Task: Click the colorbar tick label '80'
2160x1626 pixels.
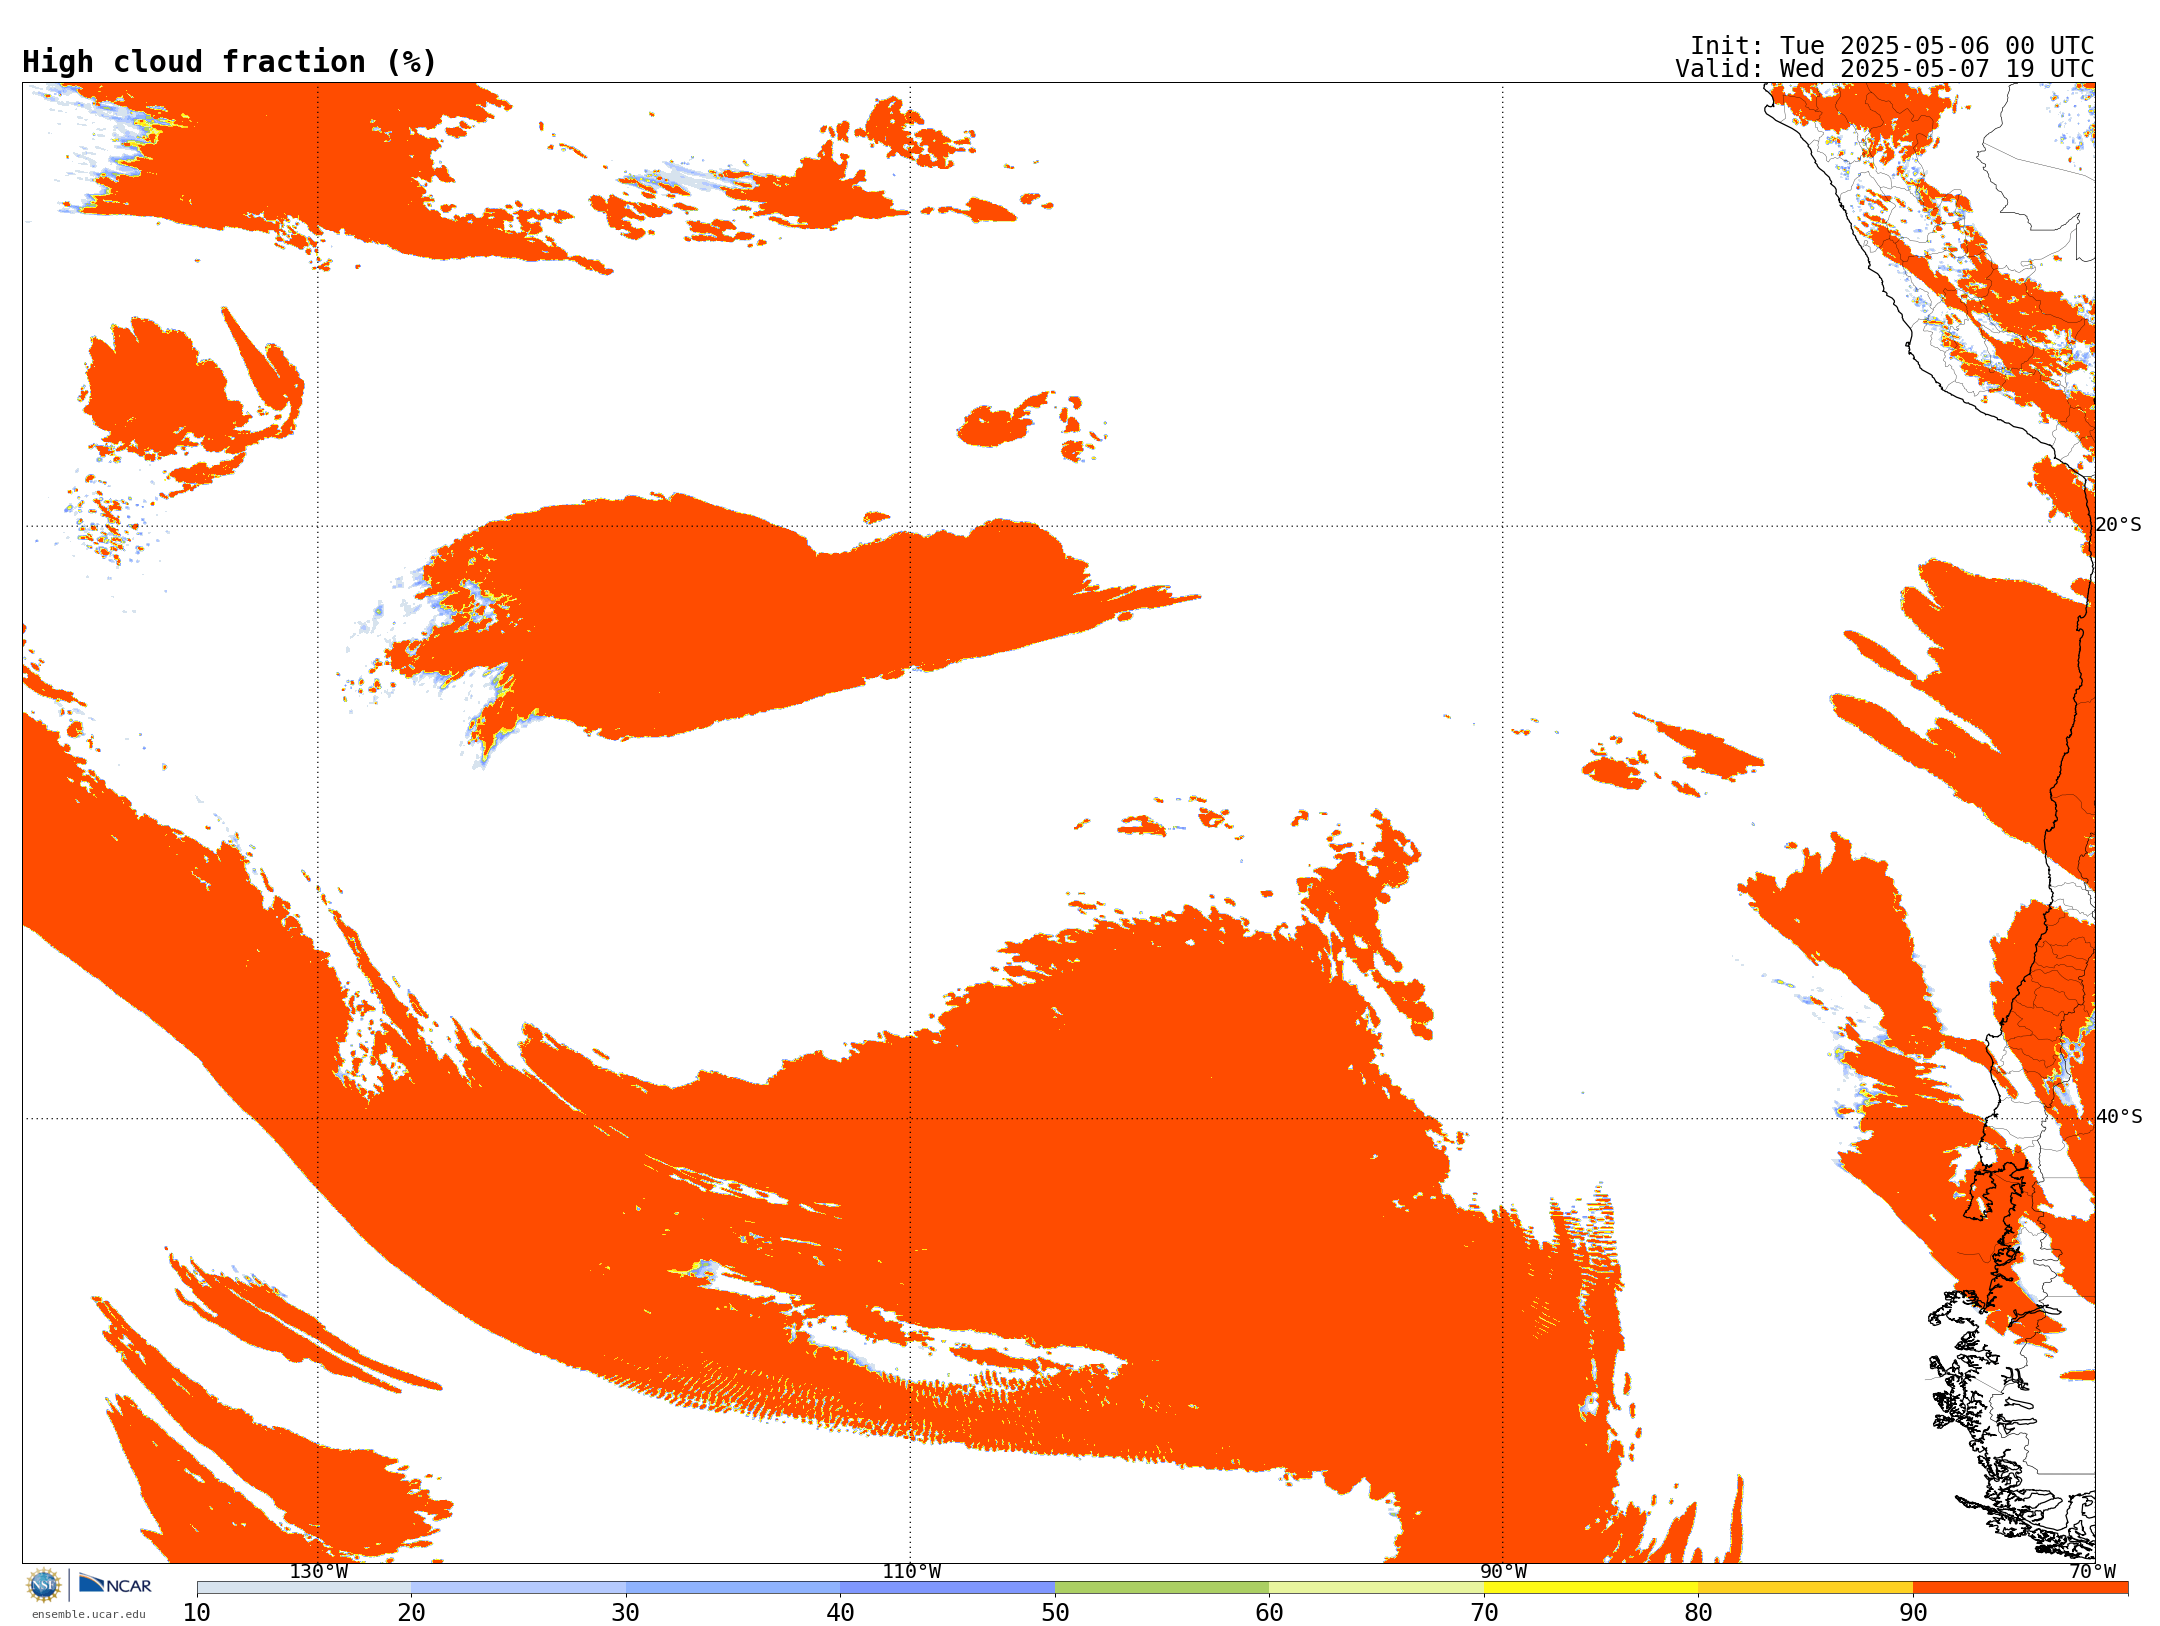Action: [x=1698, y=1612]
